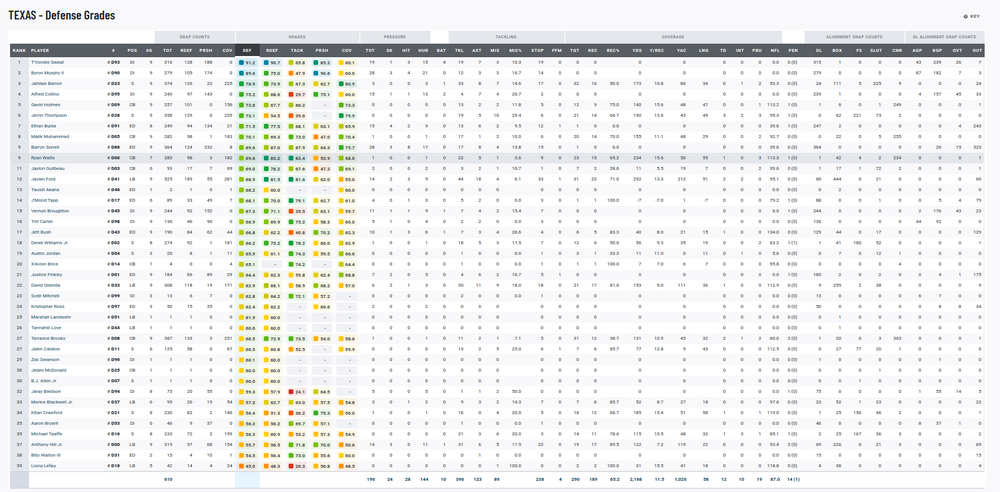Click Jaray Bledsoe's 24.1 tackle grade badge
The width and height of the screenshot is (1000, 492).
pos(298,392)
